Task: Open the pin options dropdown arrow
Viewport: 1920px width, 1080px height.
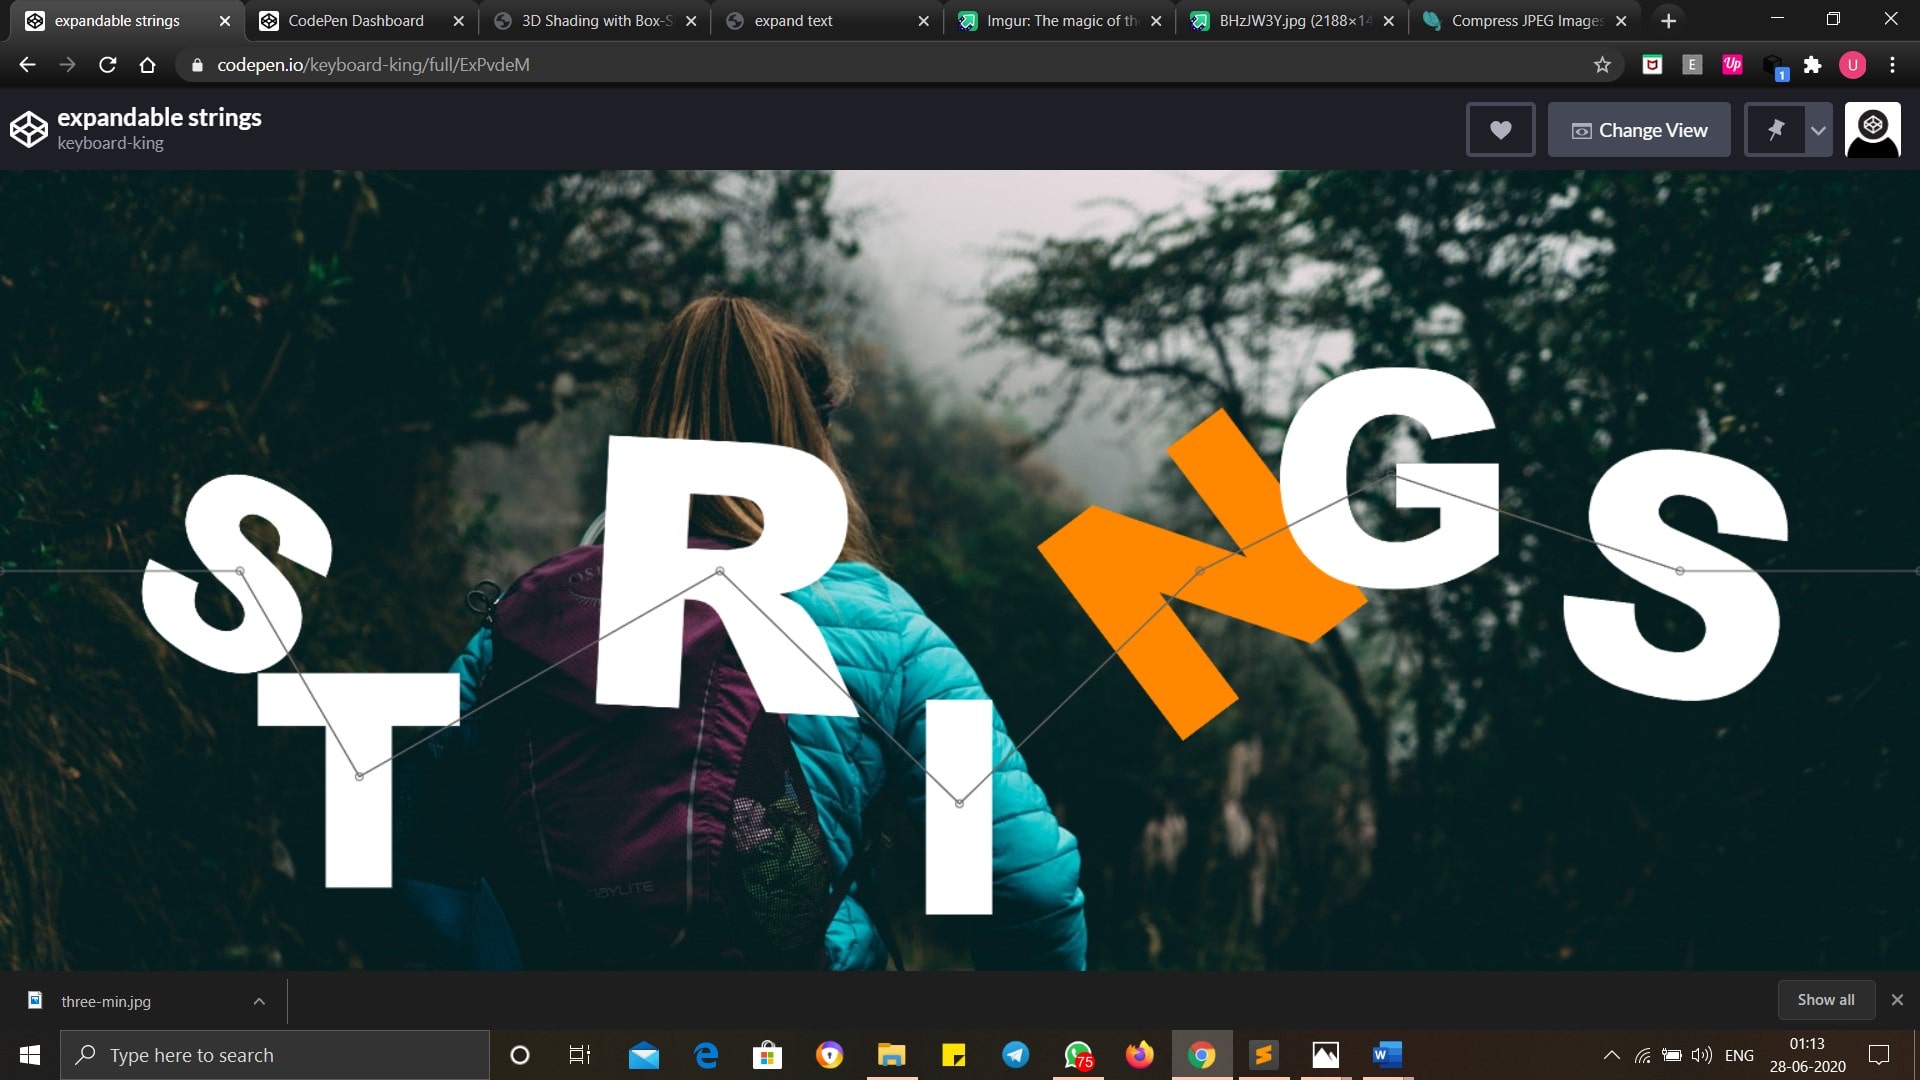Action: [1818, 130]
